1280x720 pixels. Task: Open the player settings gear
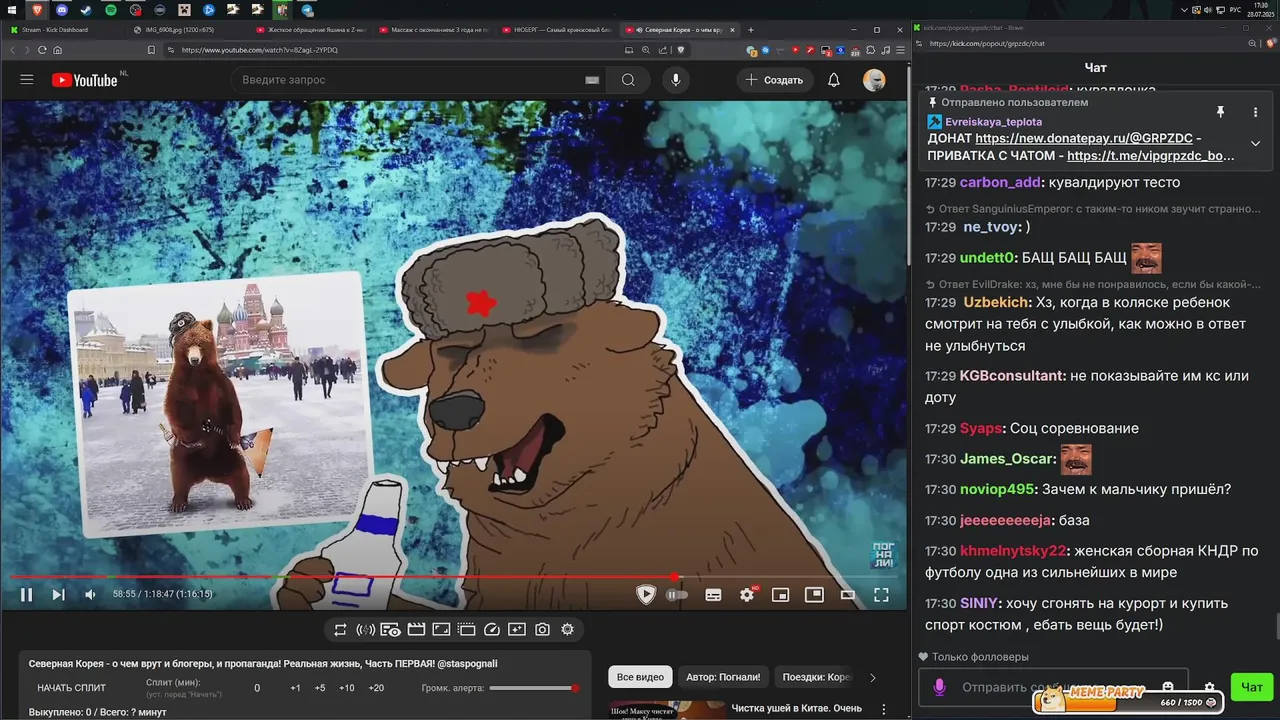pyautogui.click(x=747, y=595)
